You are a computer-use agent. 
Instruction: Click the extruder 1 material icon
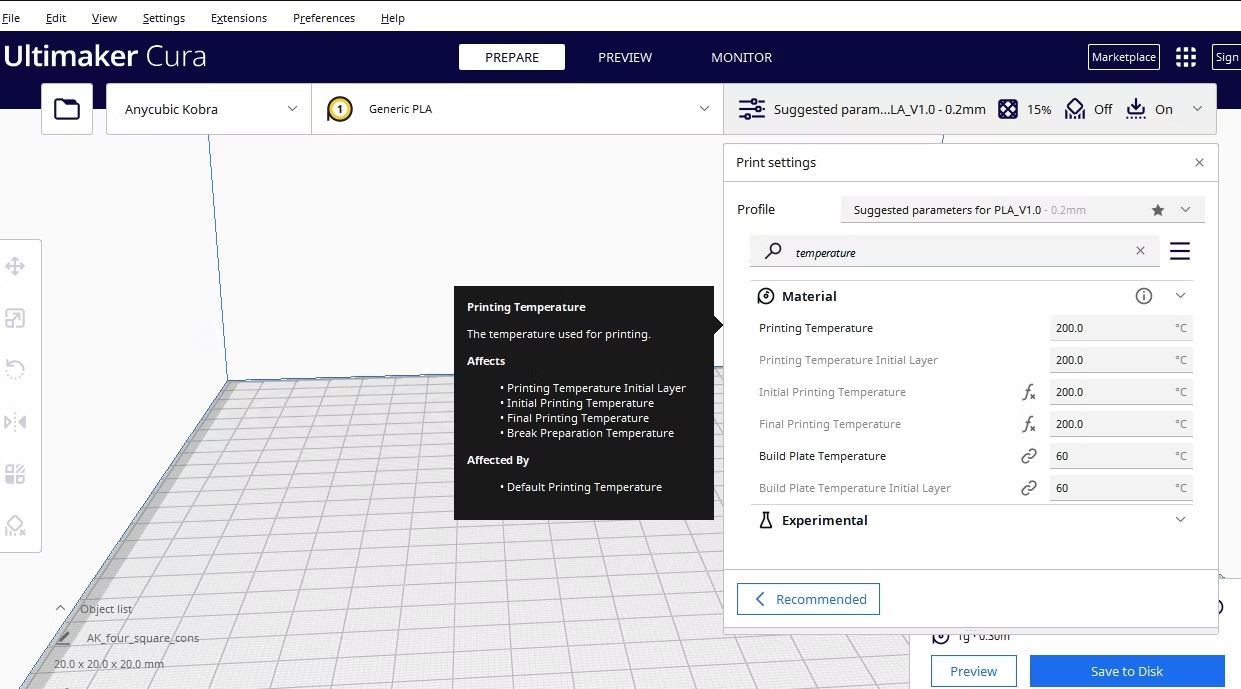point(340,109)
